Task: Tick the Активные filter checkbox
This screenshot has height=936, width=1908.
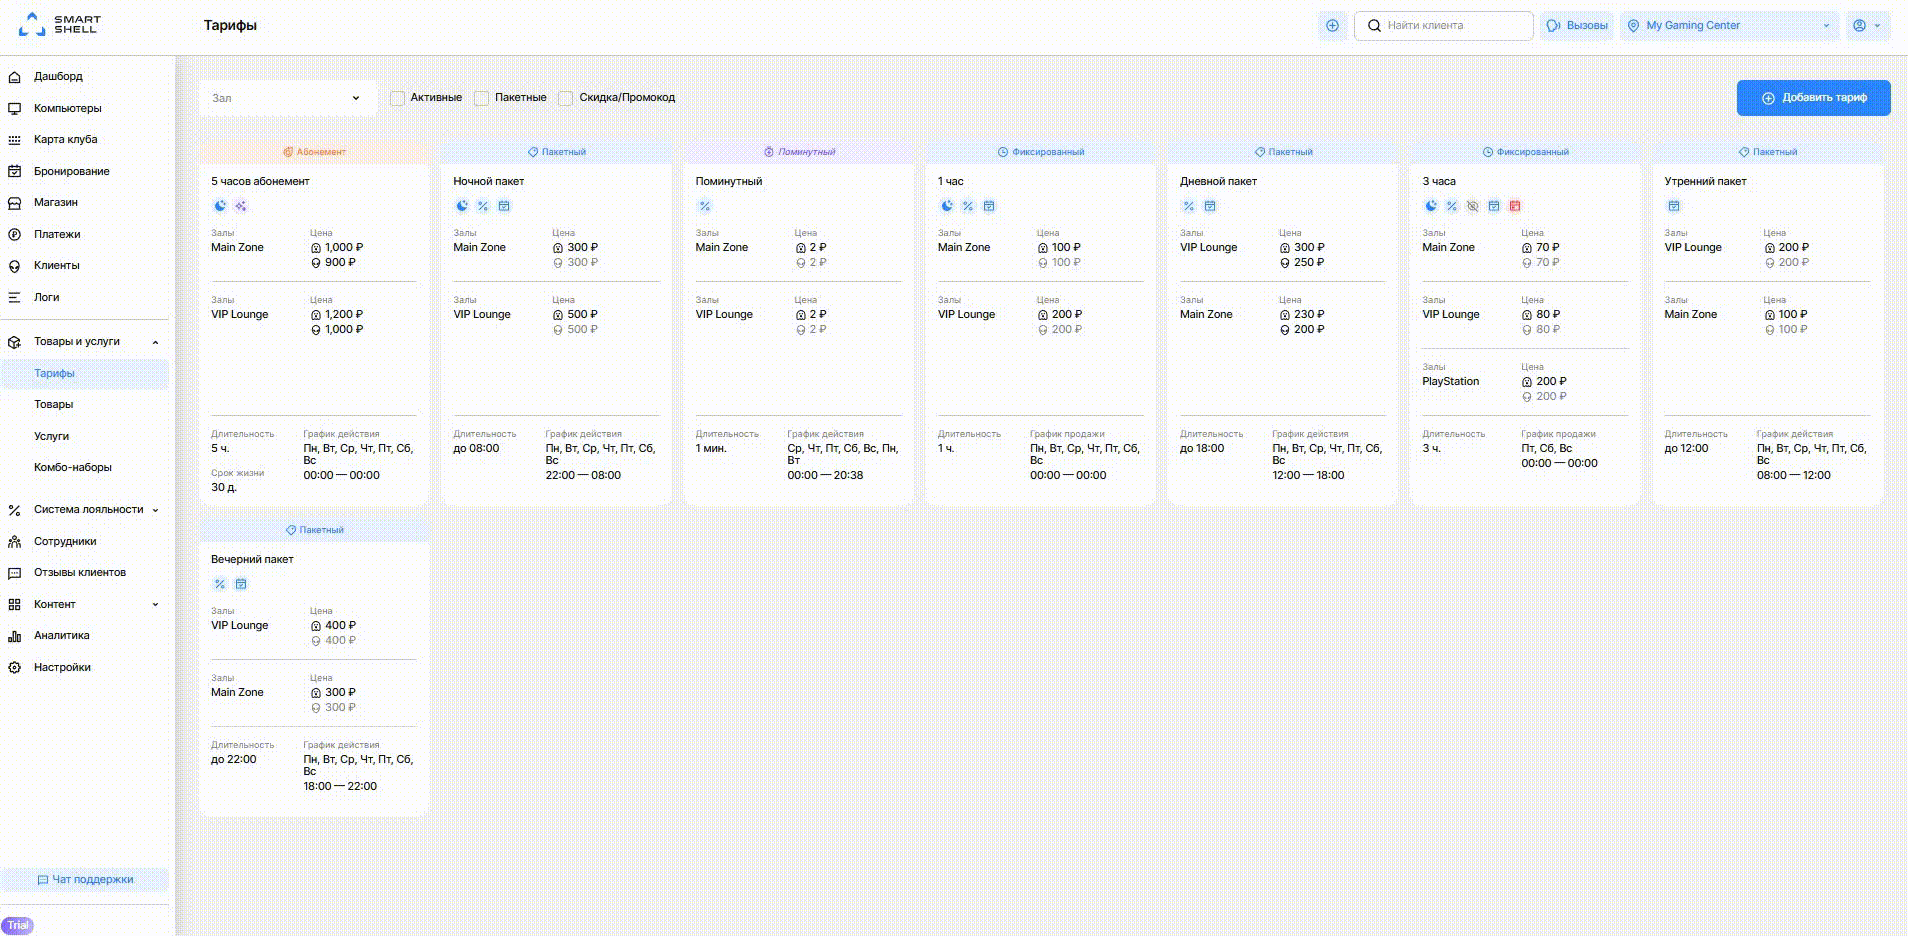Action: [x=397, y=98]
